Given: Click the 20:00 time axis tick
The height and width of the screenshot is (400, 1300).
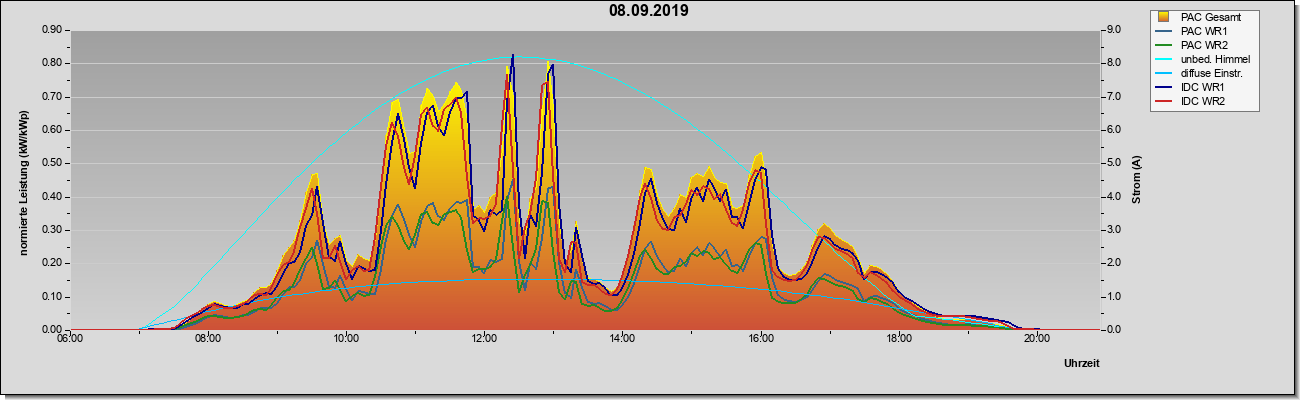Looking at the screenshot, I should point(1037,339).
